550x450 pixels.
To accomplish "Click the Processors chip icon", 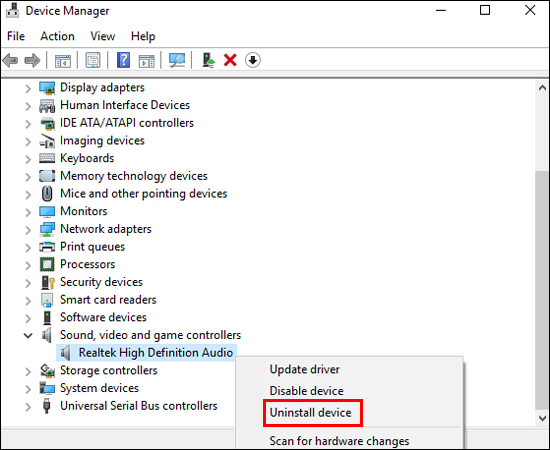I will coord(47,264).
